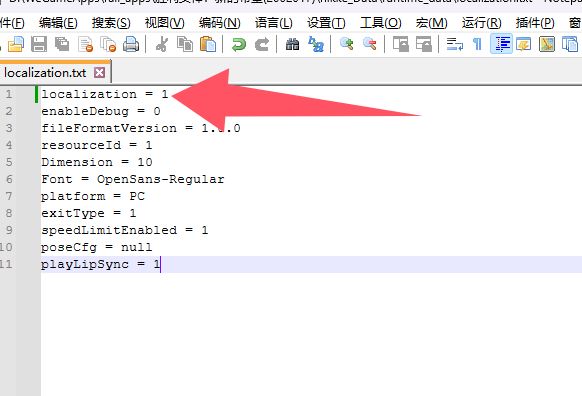Copy selection toolbar icon
This screenshot has width=582, height=396.
[x=185, y=44]
